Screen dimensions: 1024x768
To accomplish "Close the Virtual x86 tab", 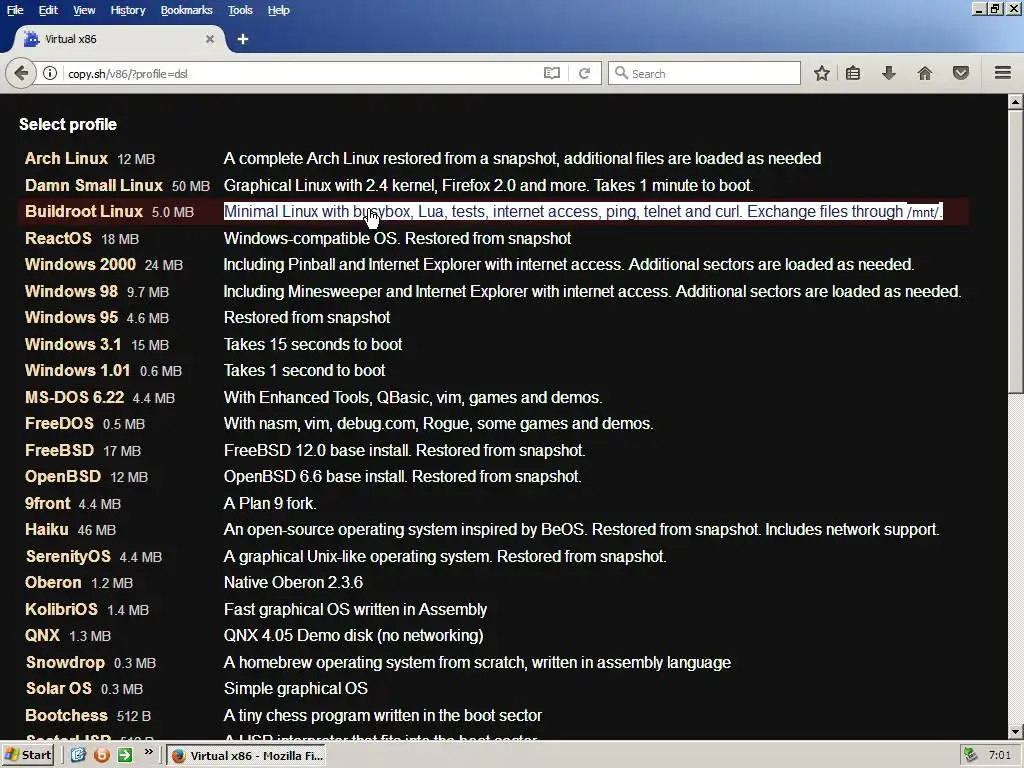I will (x=210, y=39).
